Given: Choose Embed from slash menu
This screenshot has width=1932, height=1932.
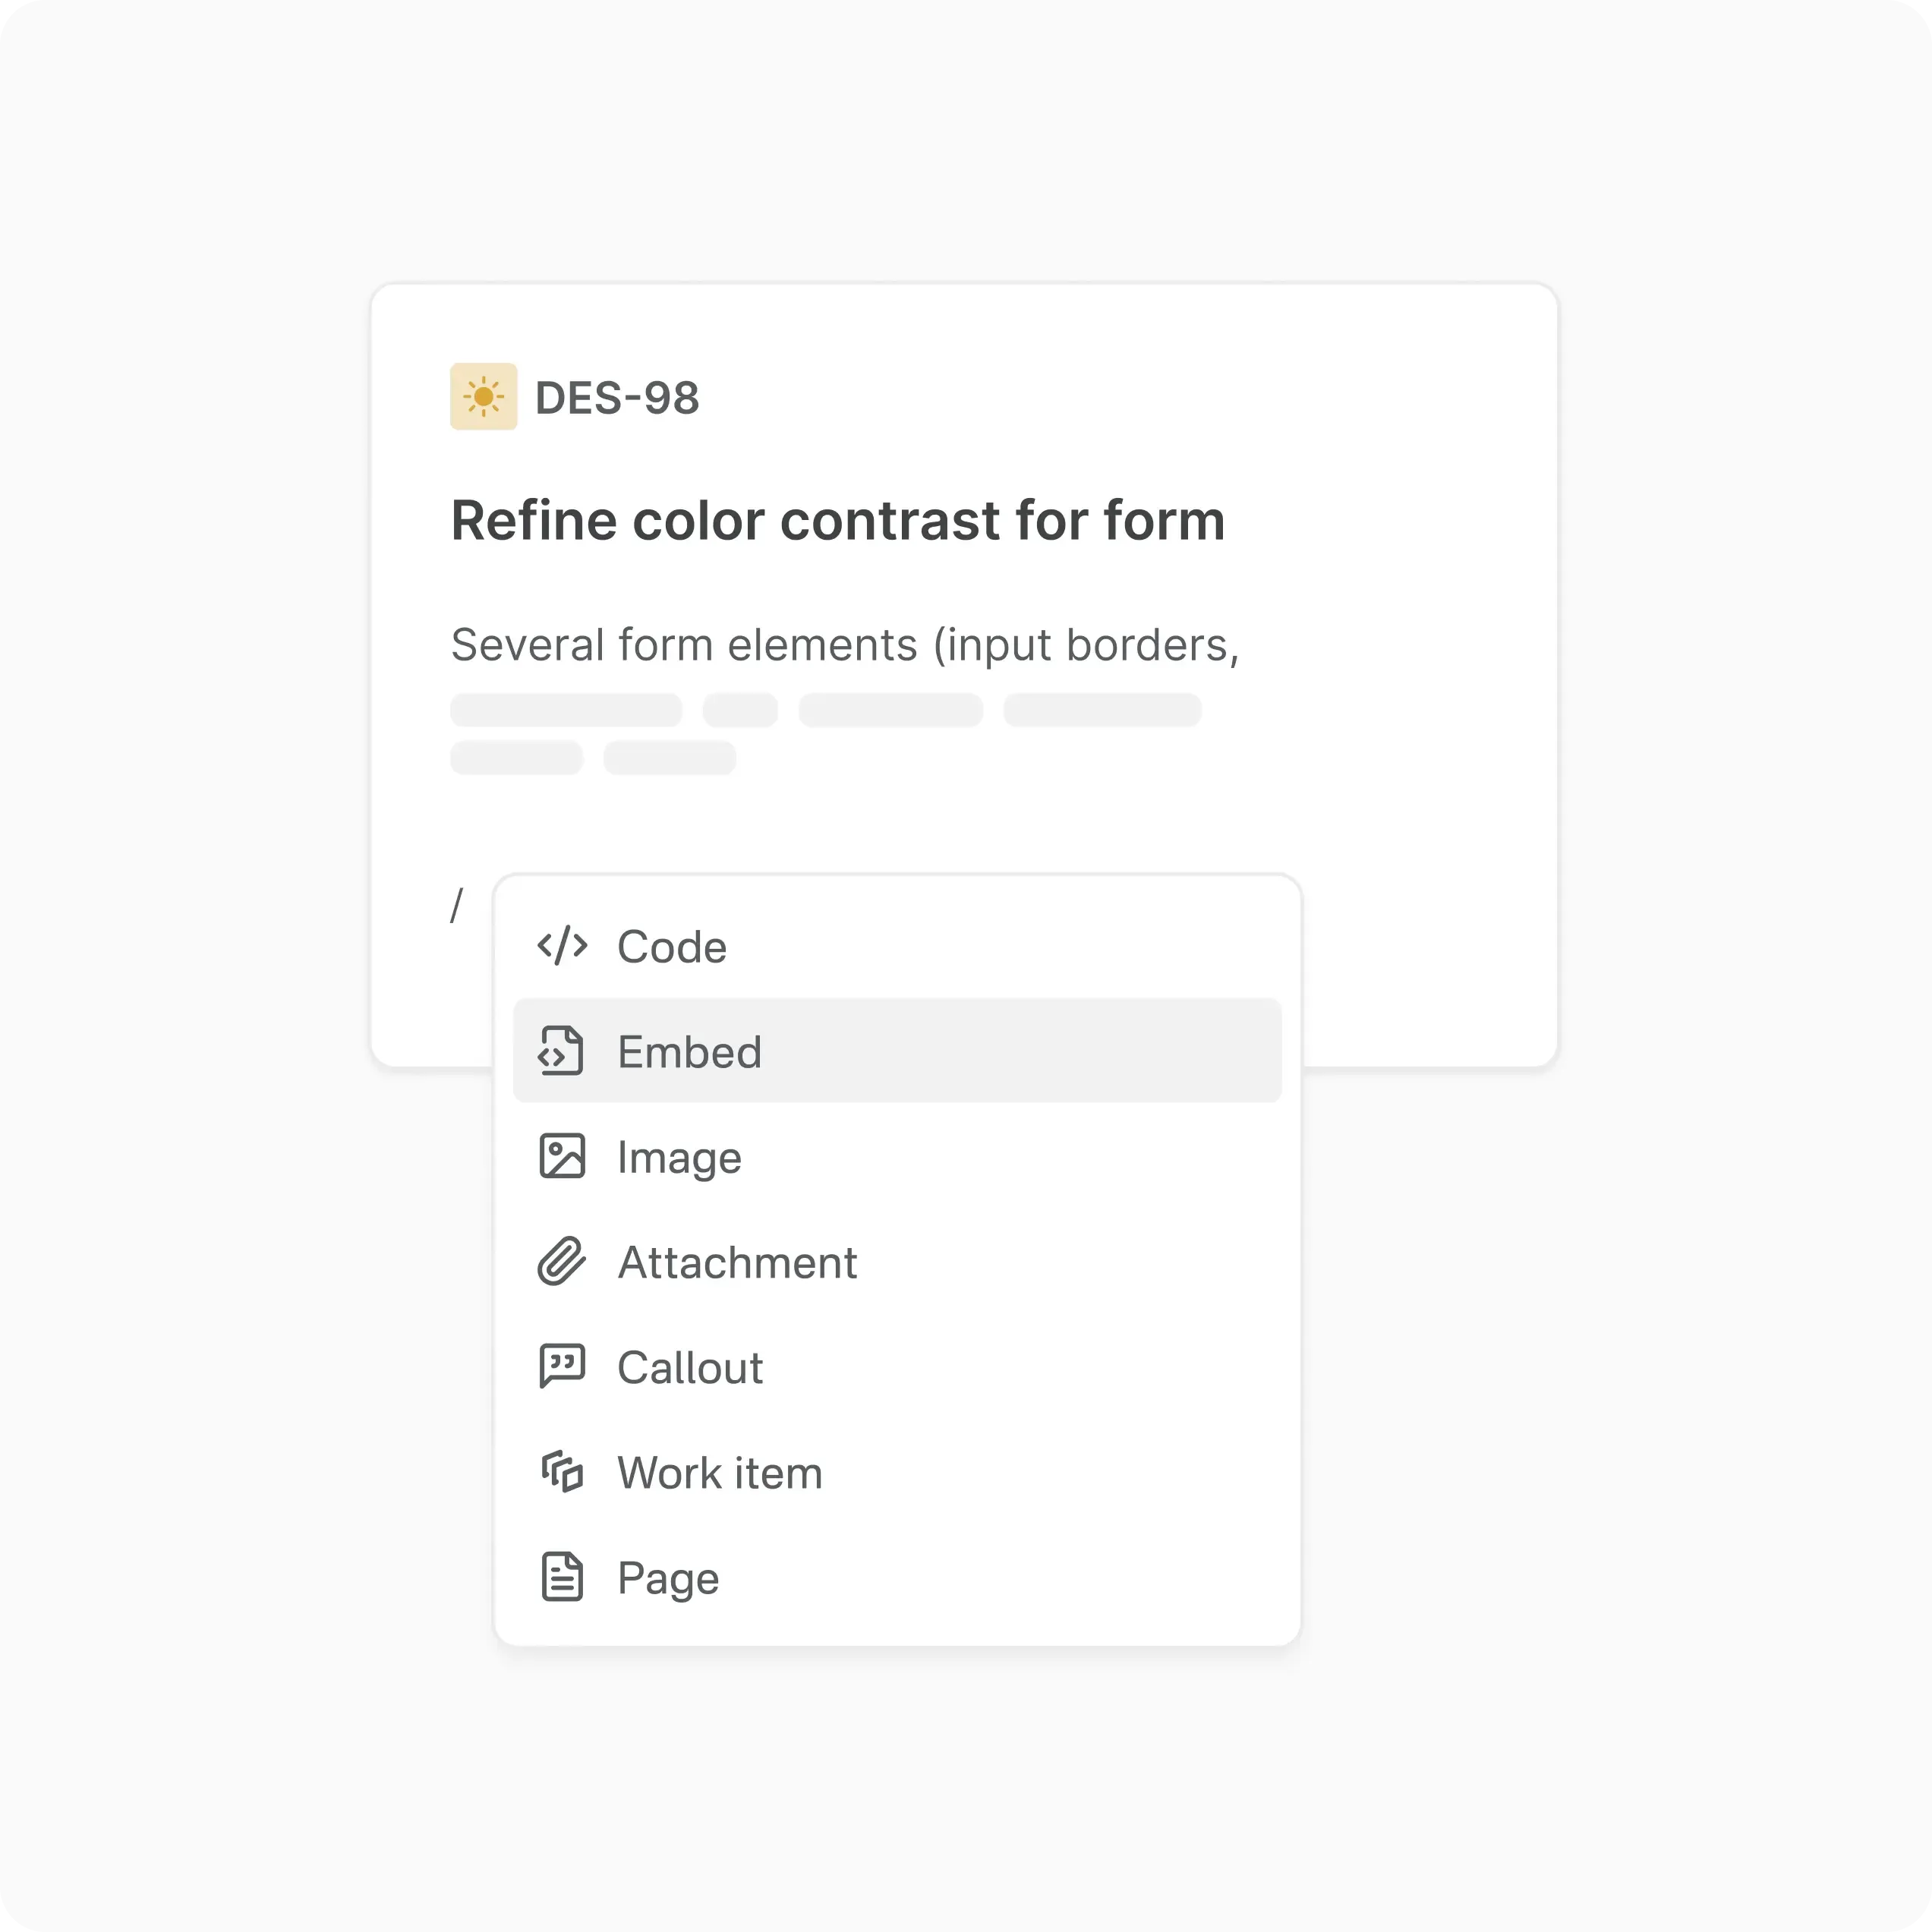Looking at the screenshot, I should tap(690, 1052).
